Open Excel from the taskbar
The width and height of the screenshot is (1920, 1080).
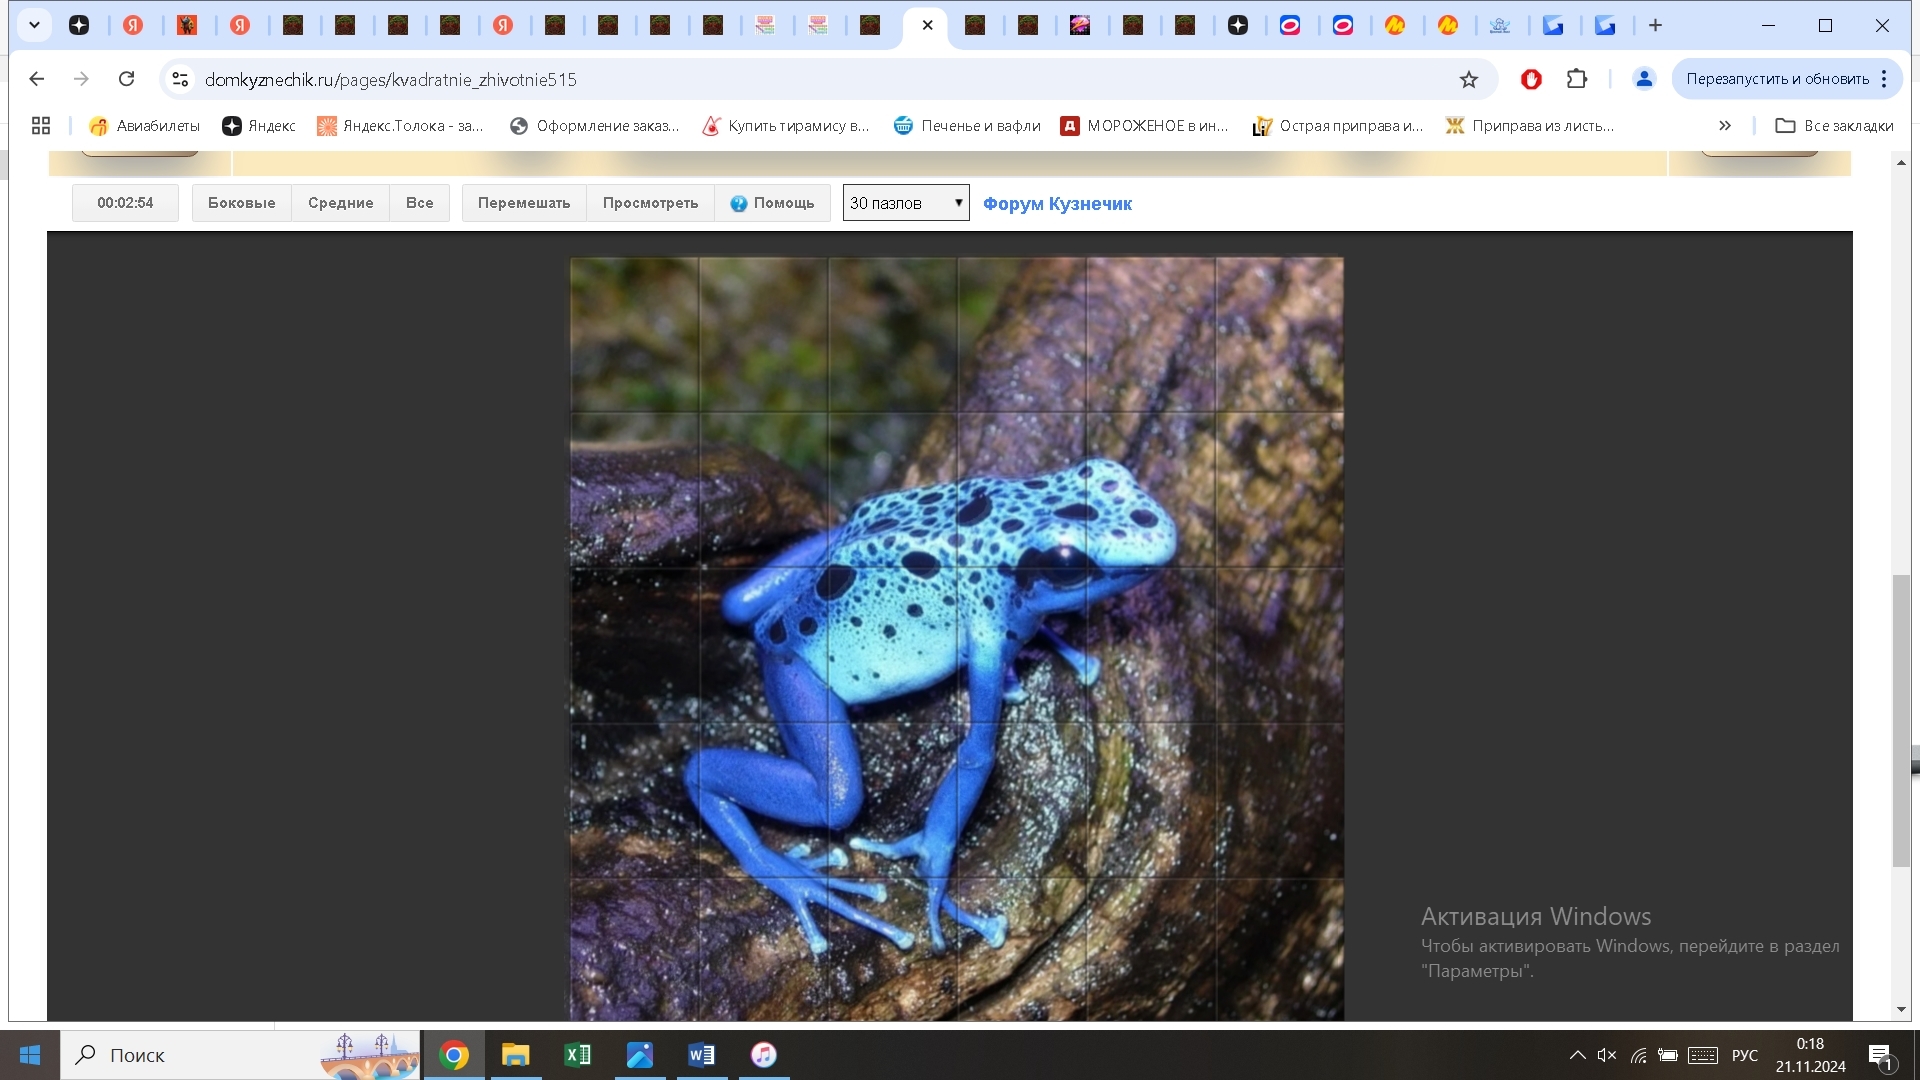(577, 1055)
